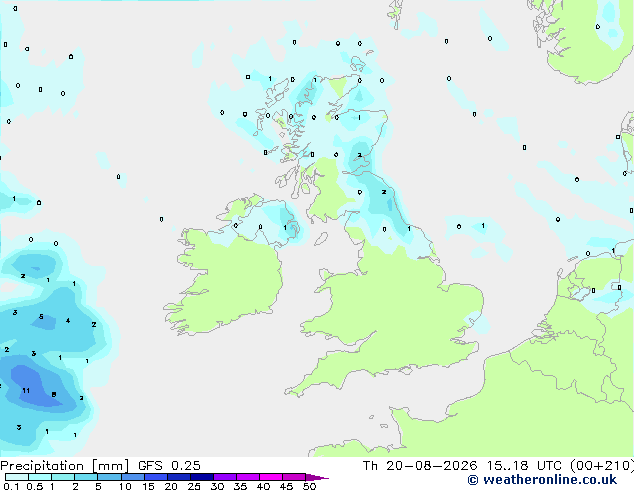This screenshot has width=634, height=490.
Task: Click the 45–50 mm legend swatch
Action: click(293, 477)
